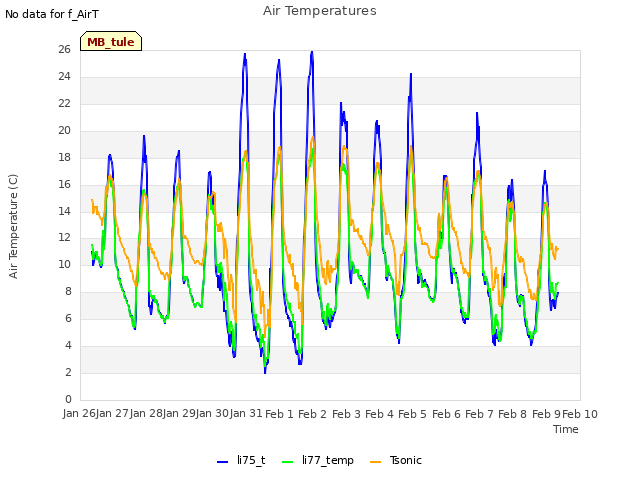640x480 pixels.
Task: Click the Feb 1 x-axis label
Action: pyautogui.click(x=280, y=414)
